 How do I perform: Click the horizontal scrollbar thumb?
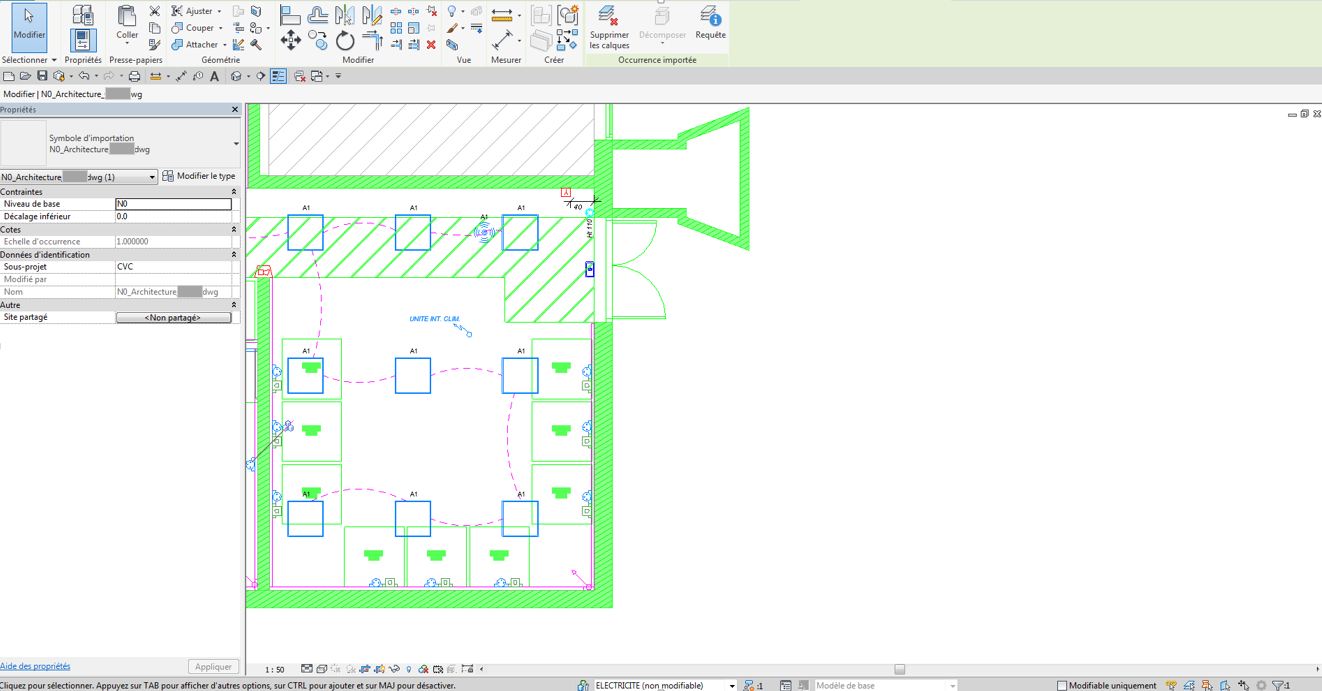899,669
